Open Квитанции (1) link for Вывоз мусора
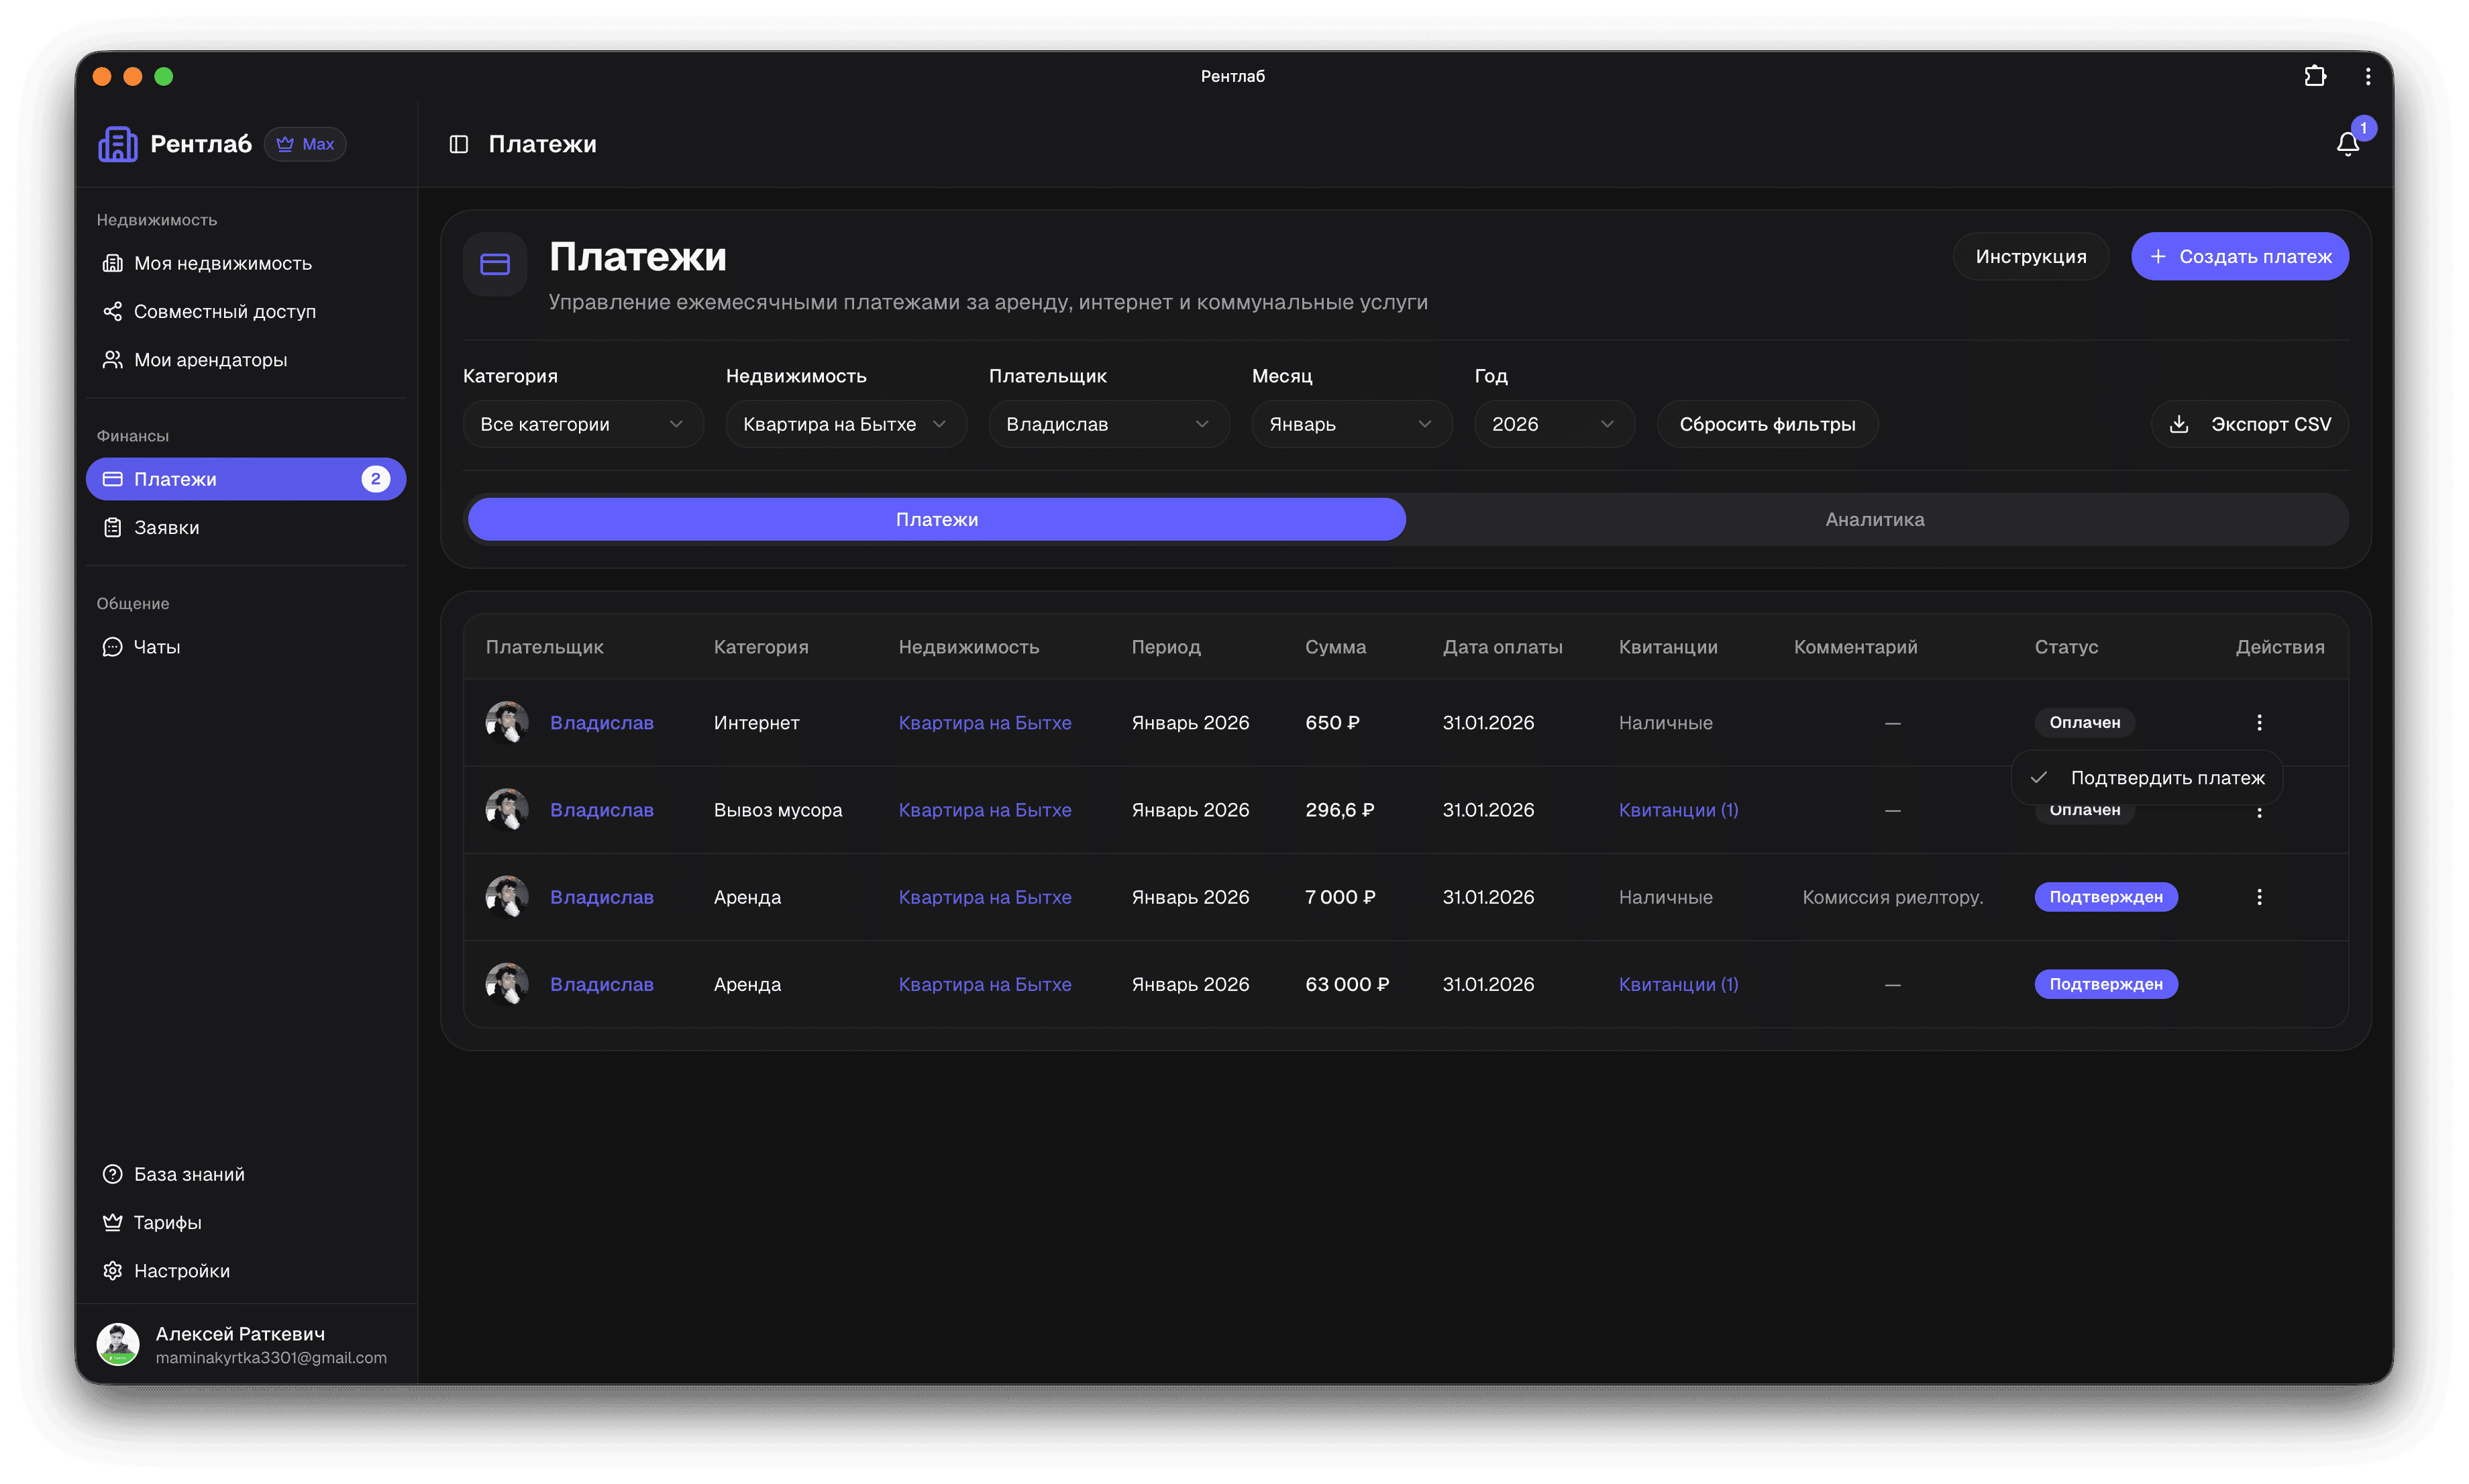 (1678, 810)
